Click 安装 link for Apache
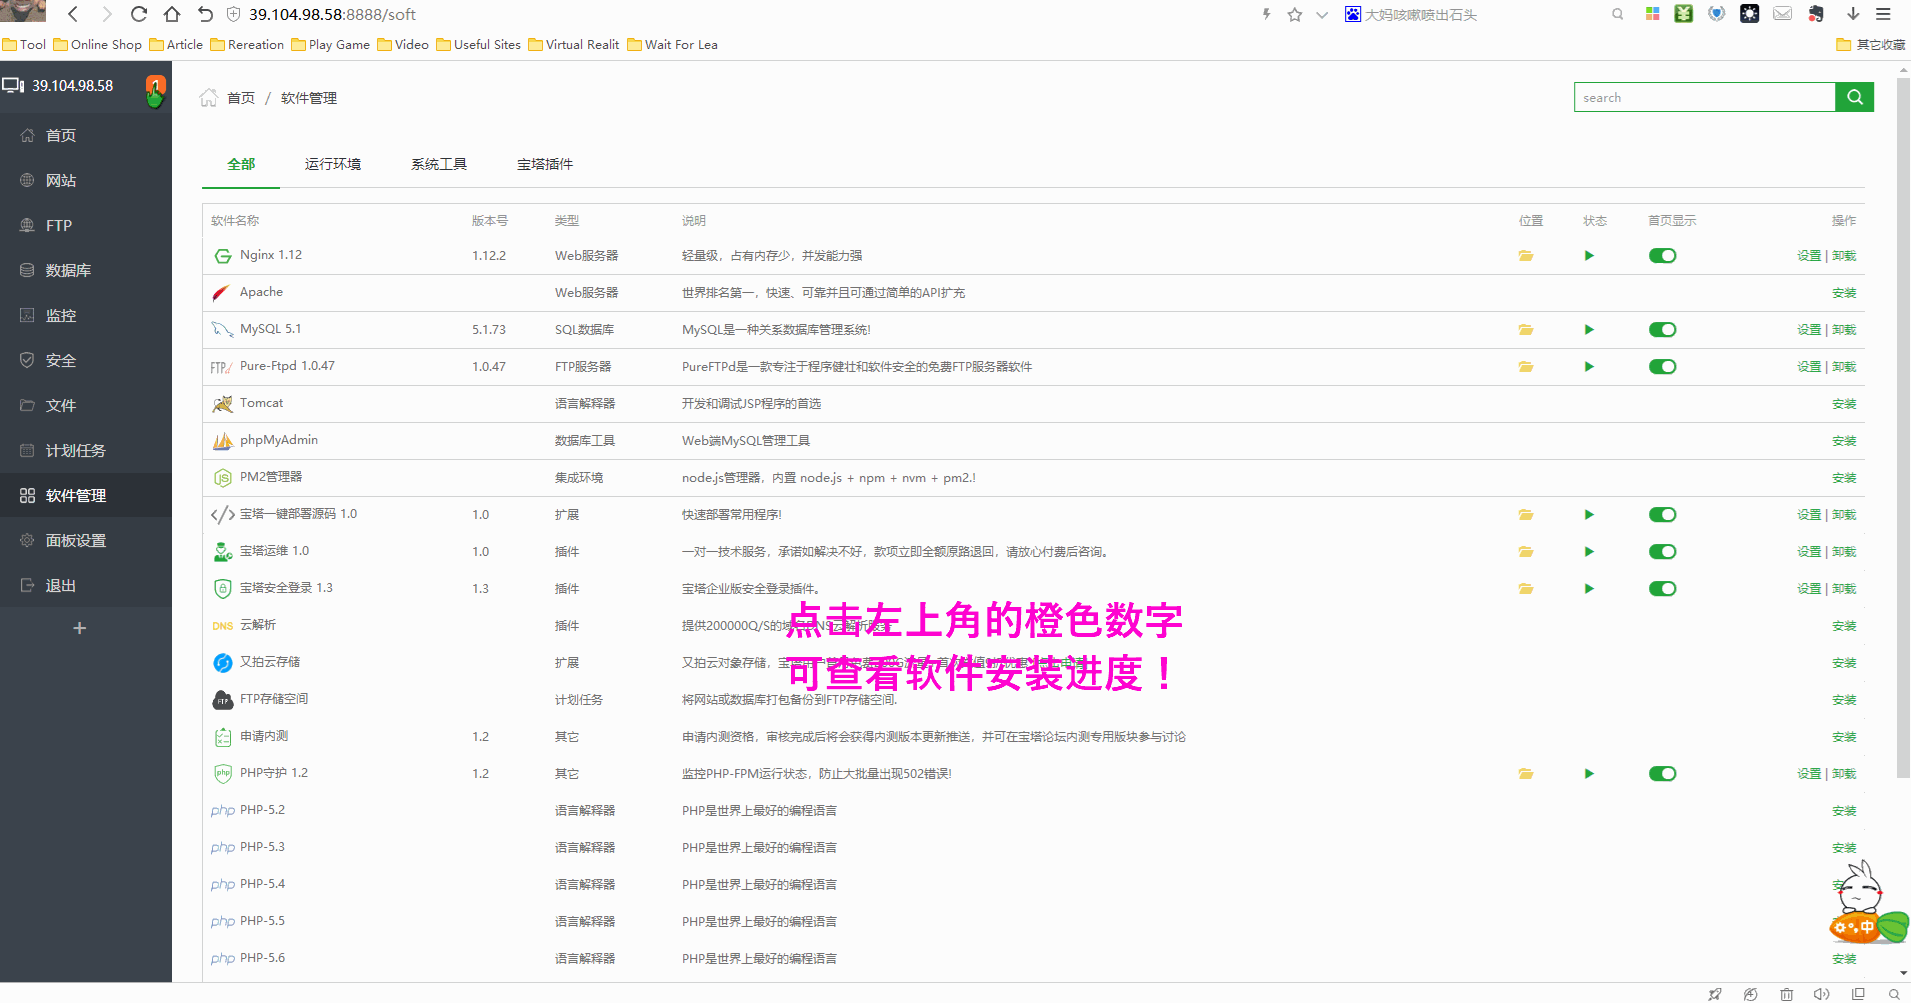Image resolution: width=1911 pixels, height=1003 pixels. pyautogui.click(x=1844, y=293)
